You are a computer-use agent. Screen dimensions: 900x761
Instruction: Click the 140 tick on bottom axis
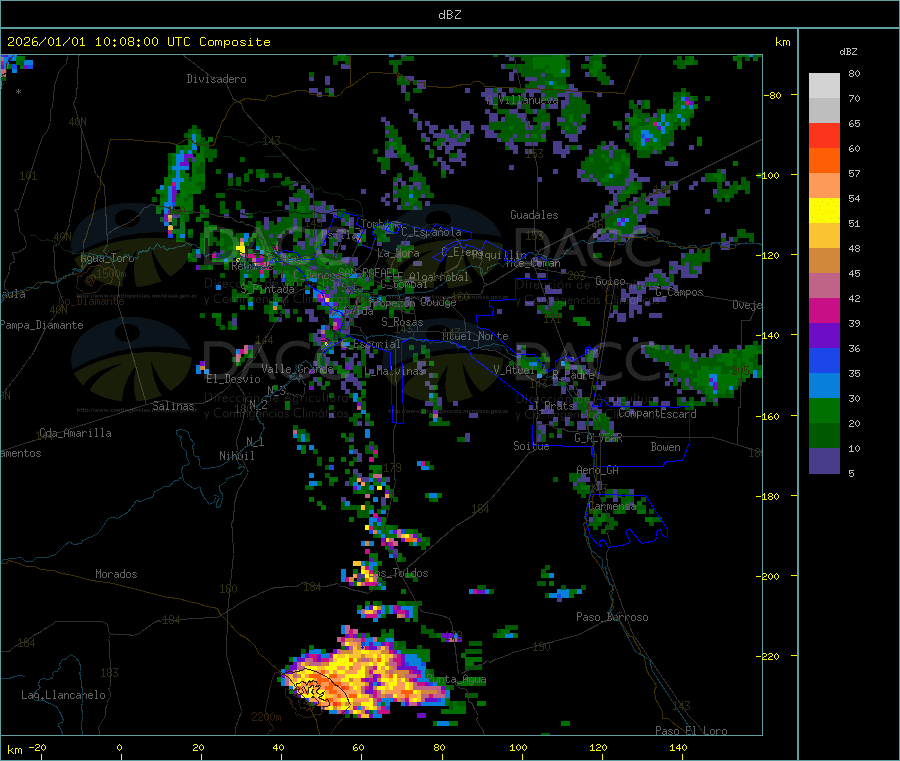click(678, 747)
